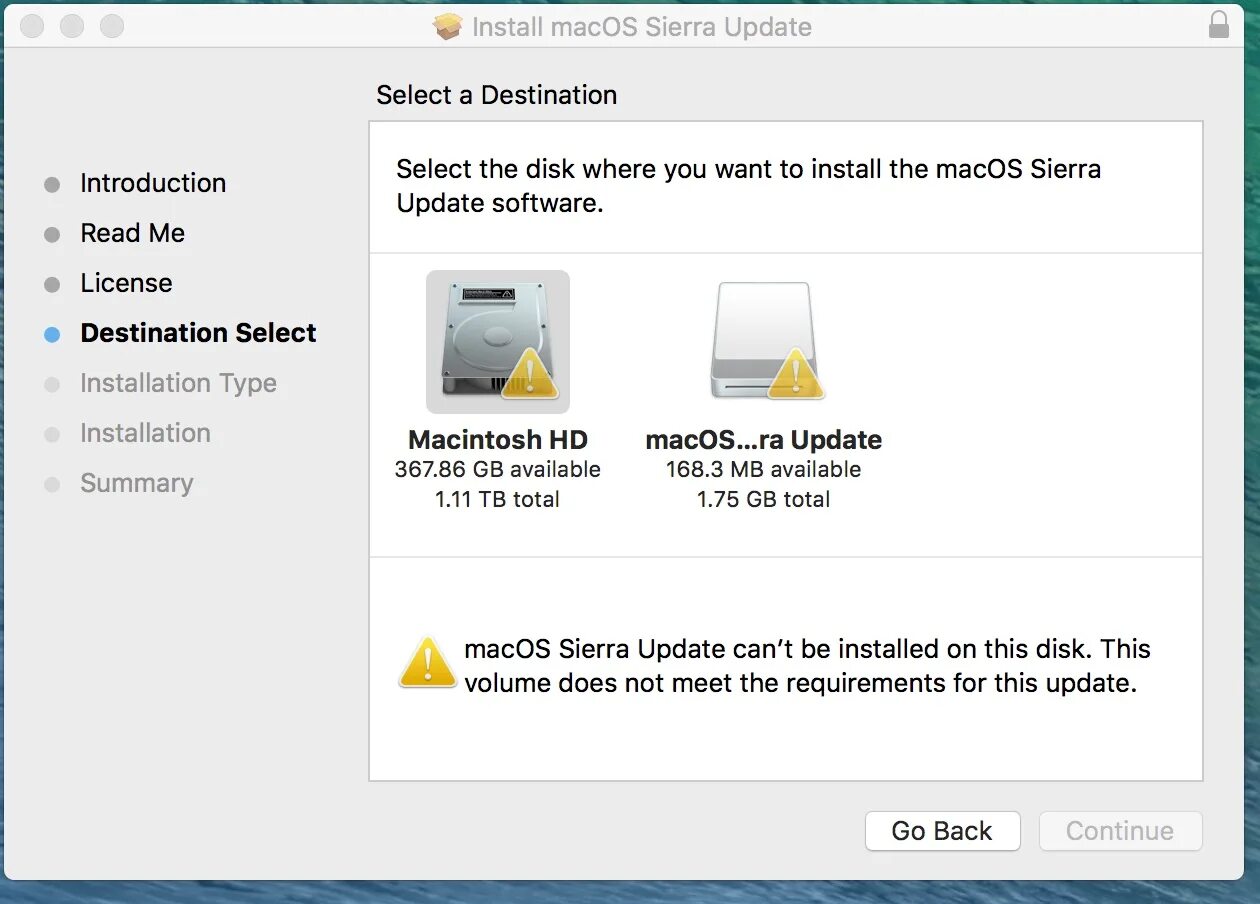Viewport: 1260px width, 904px height.
Task: Click the Summary step in sidebar
Action: (x=137, y=483)
